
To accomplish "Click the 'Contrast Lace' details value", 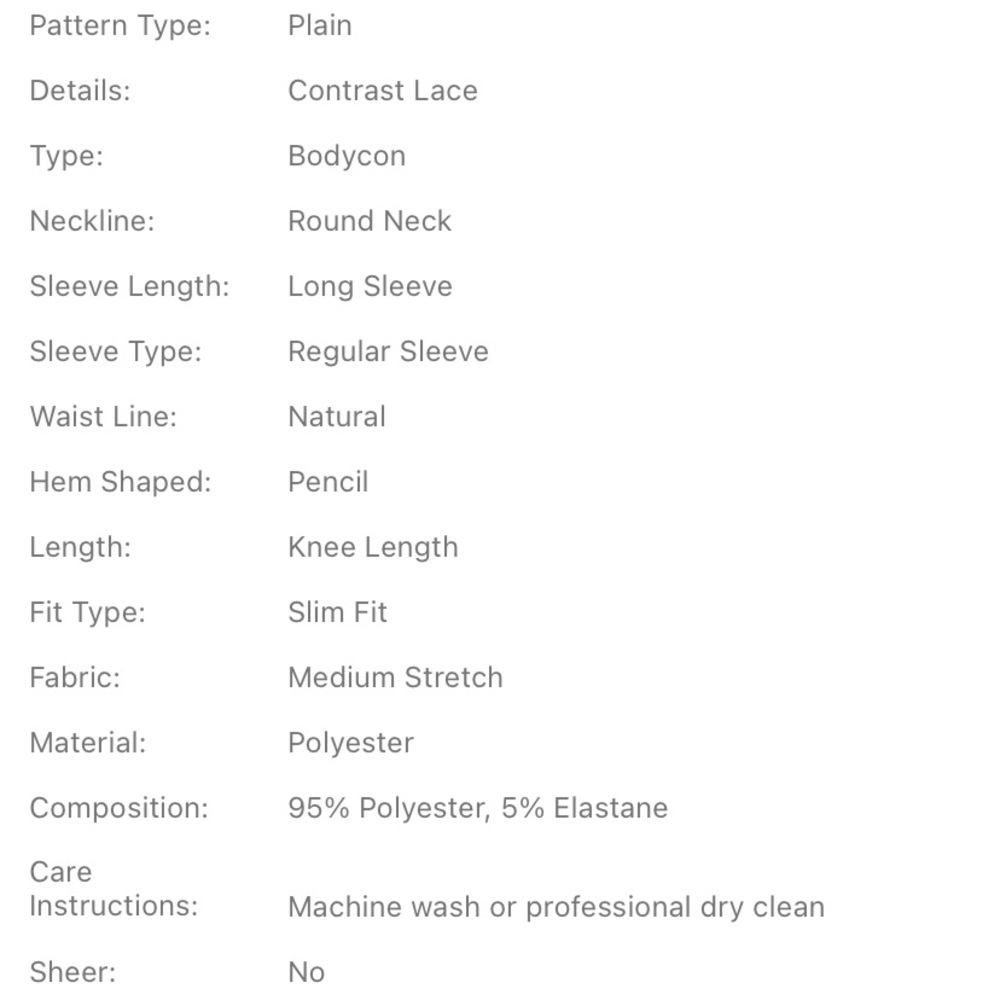I will point(383,91).
